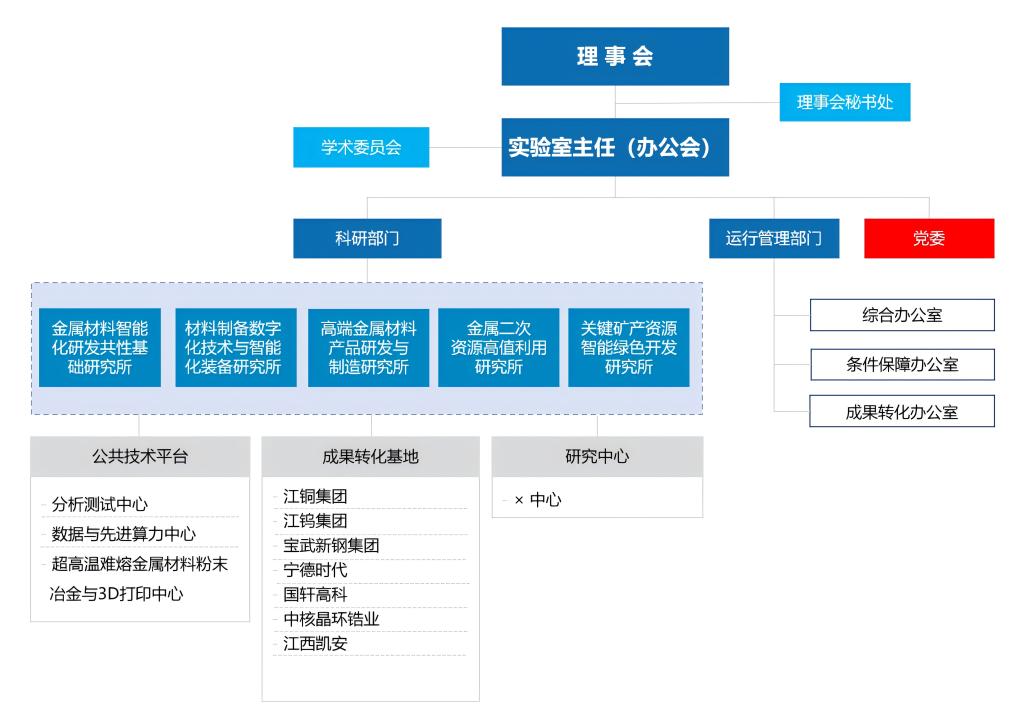This screenshot has width=1024, height=727.
Task: Select the 条件保障办公室 box
Action: (x=901, y=364)
